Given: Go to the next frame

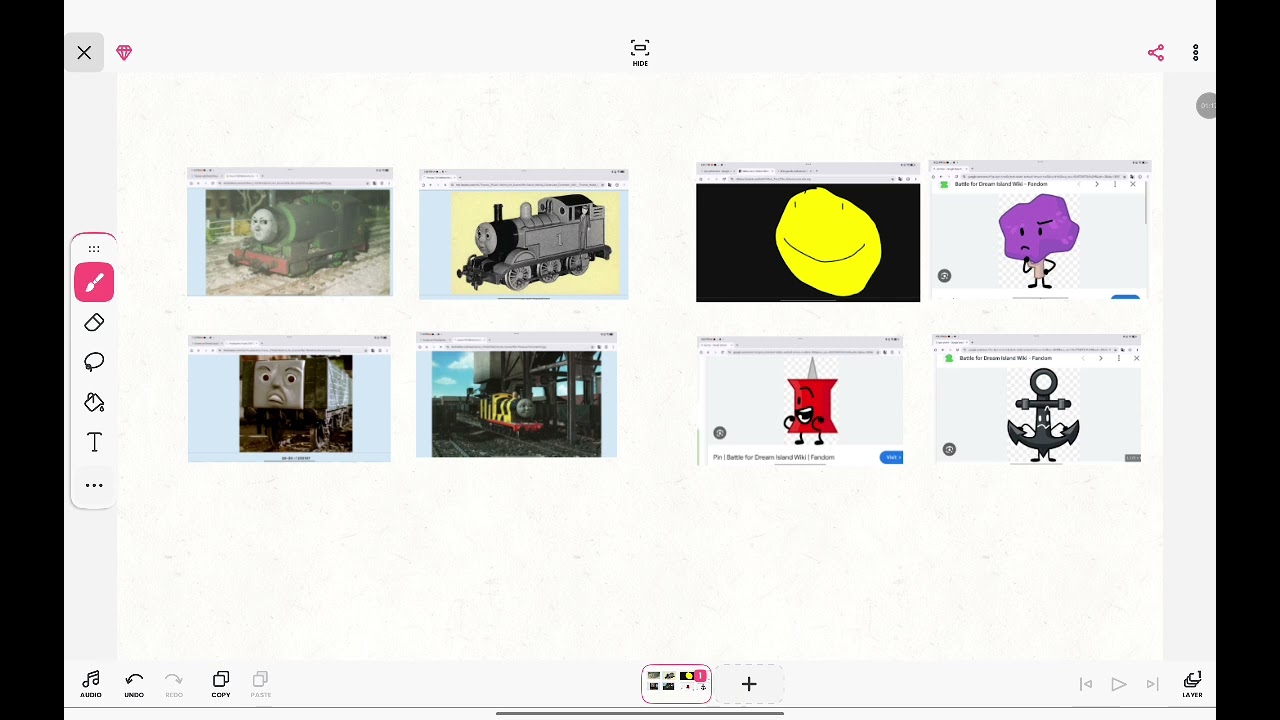Looking at the screenshot, I should [1152, 684].
